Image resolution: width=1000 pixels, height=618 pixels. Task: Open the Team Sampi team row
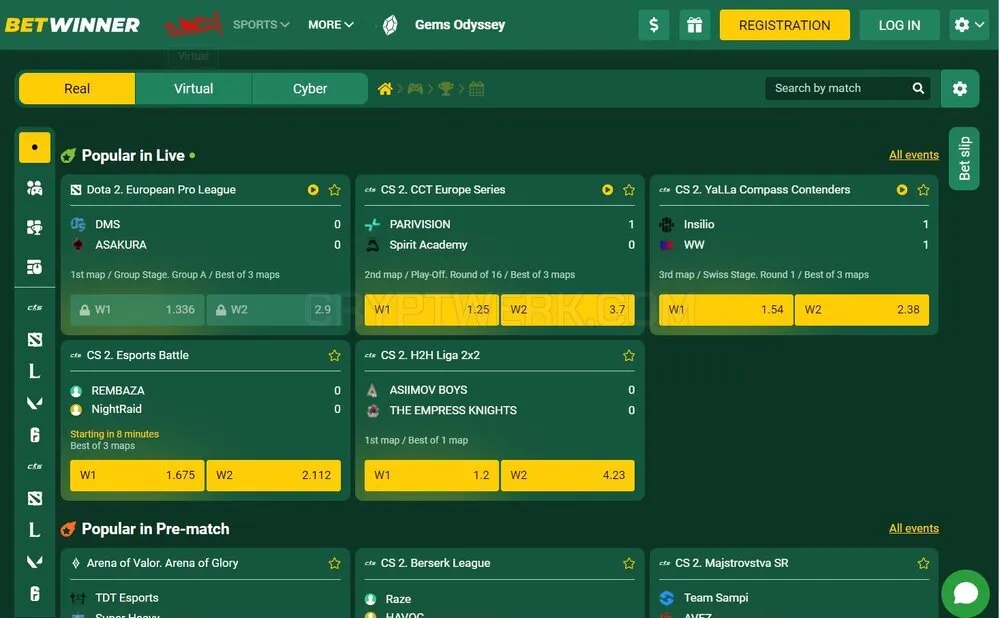click(794, 598)
